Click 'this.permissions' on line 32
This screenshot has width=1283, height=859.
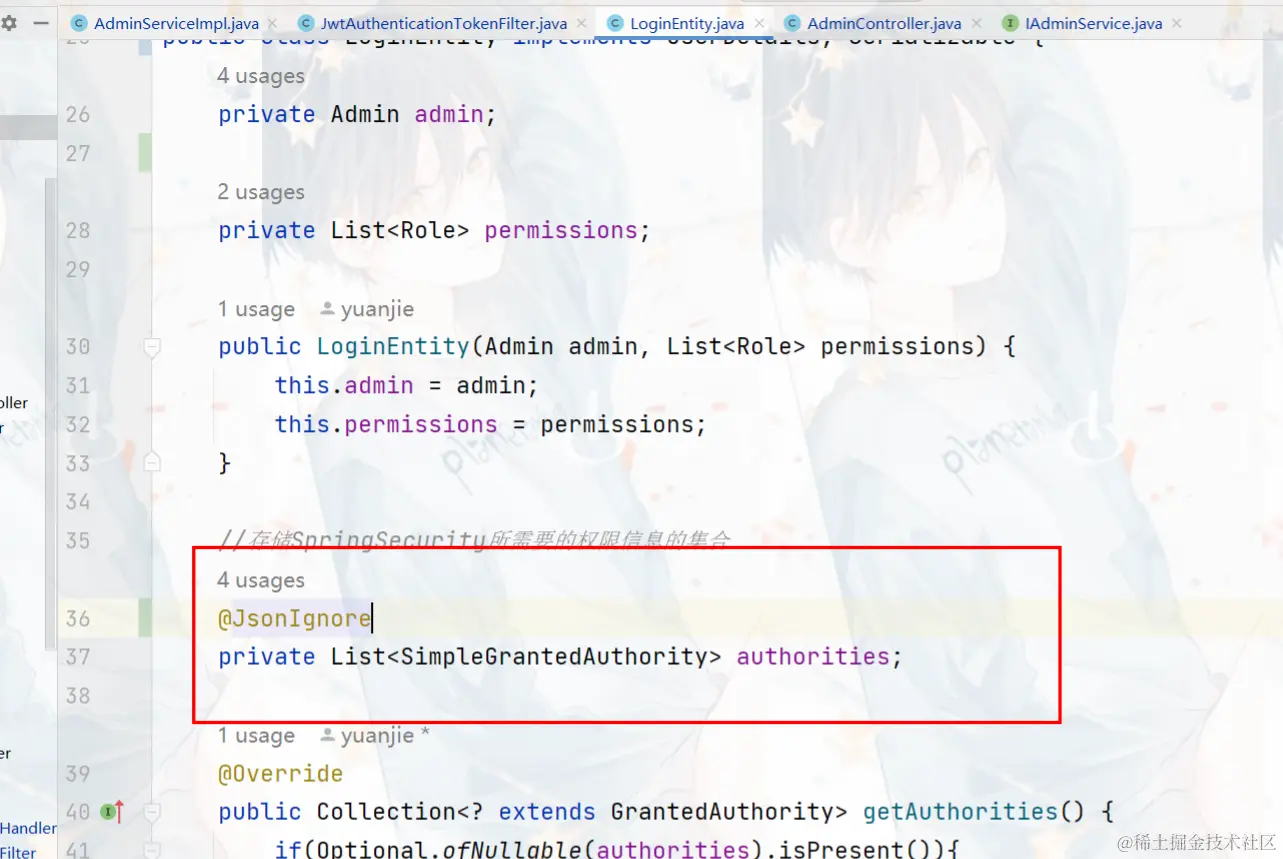[x=386, y=425]
